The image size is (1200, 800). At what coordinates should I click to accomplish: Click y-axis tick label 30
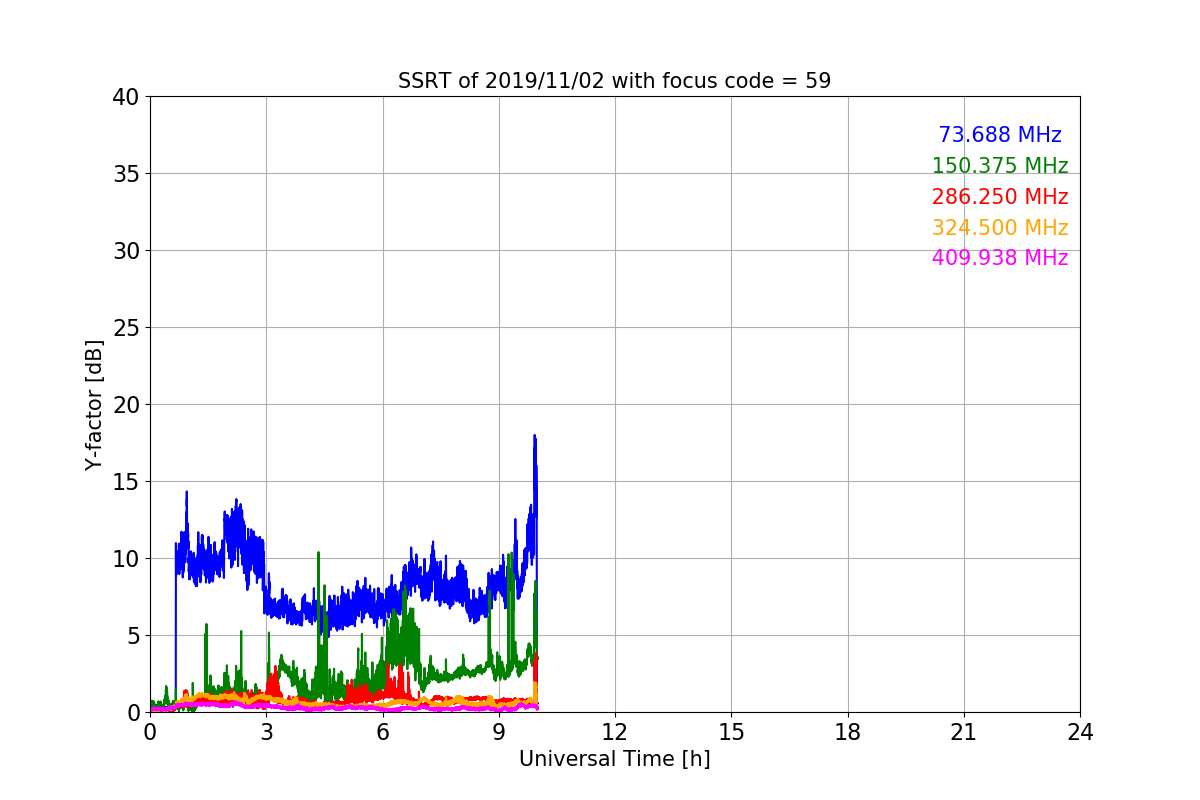click(x=125, y=251)
